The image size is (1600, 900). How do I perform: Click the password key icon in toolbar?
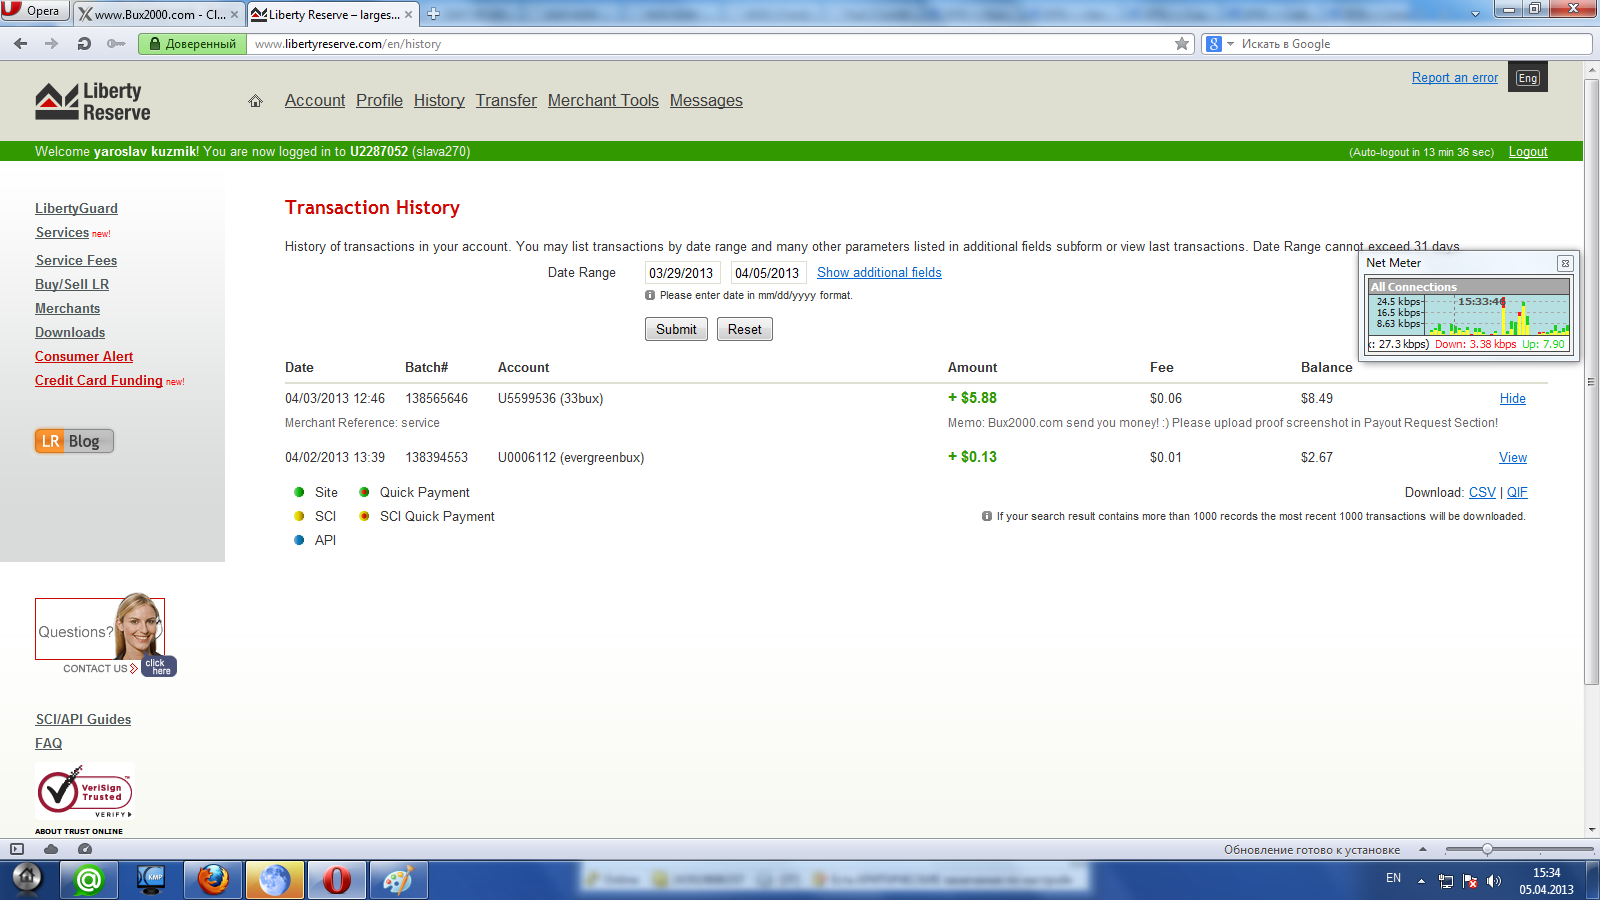point(116,44)
